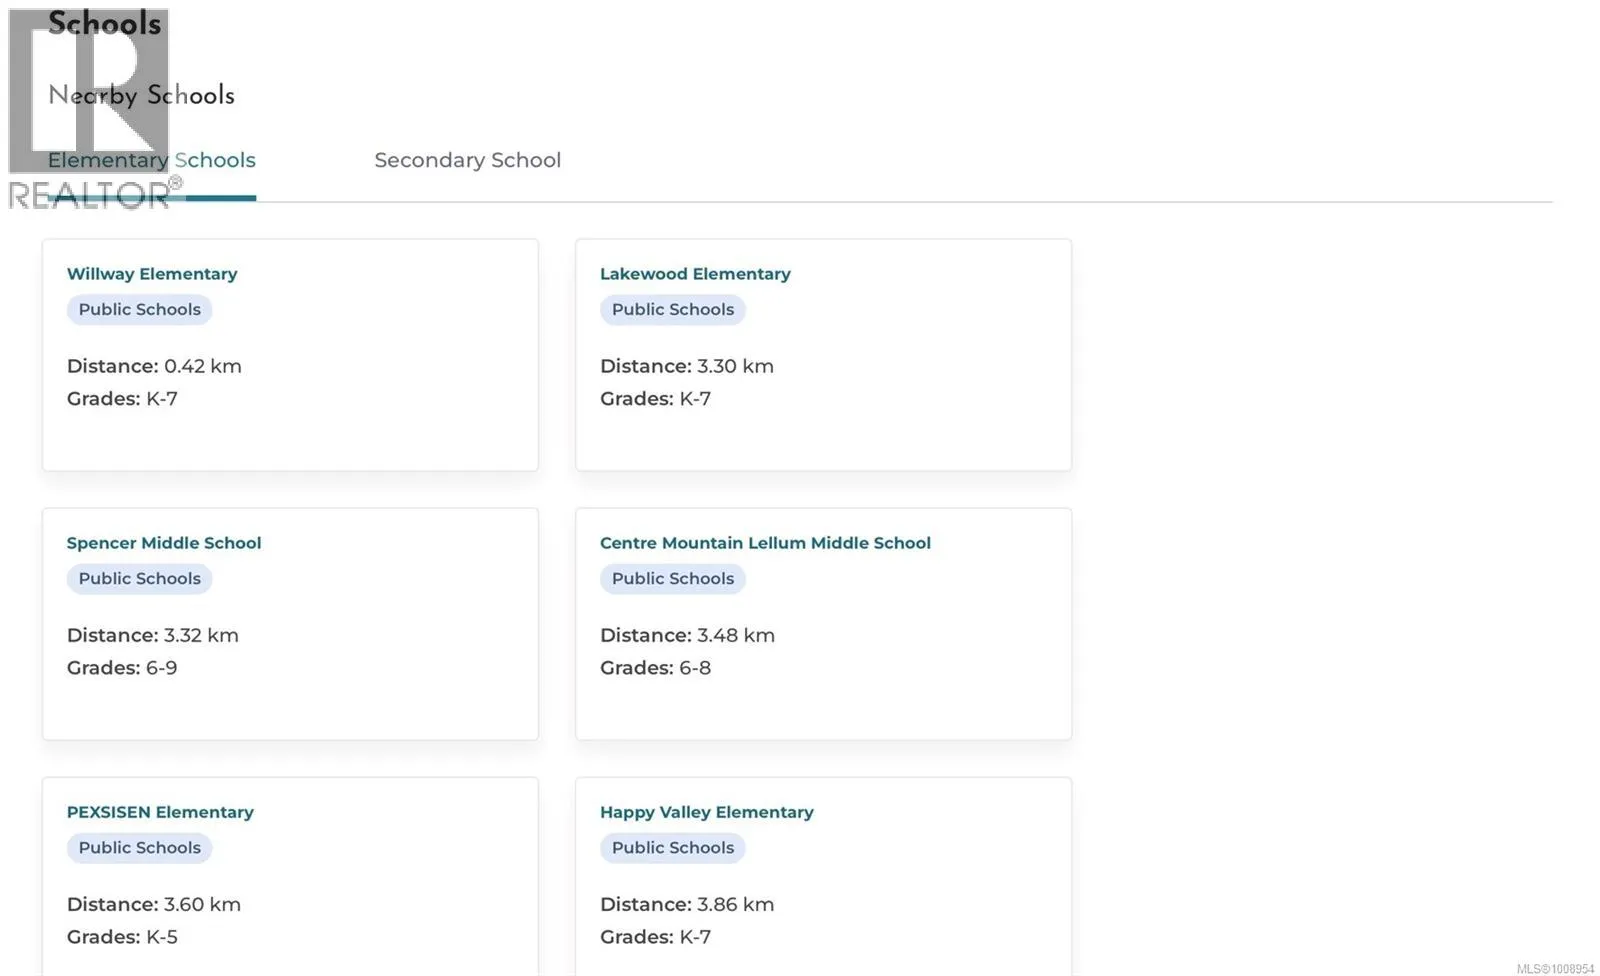
Task: Click the Spencer Middle School title
Action: coord(164,543)
